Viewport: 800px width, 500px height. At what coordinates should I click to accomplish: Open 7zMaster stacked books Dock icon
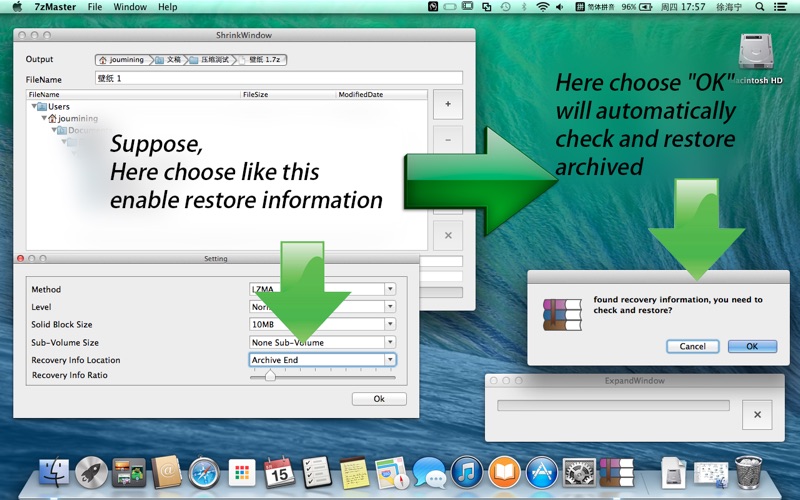pyautogui.click(x=616, y=472)
